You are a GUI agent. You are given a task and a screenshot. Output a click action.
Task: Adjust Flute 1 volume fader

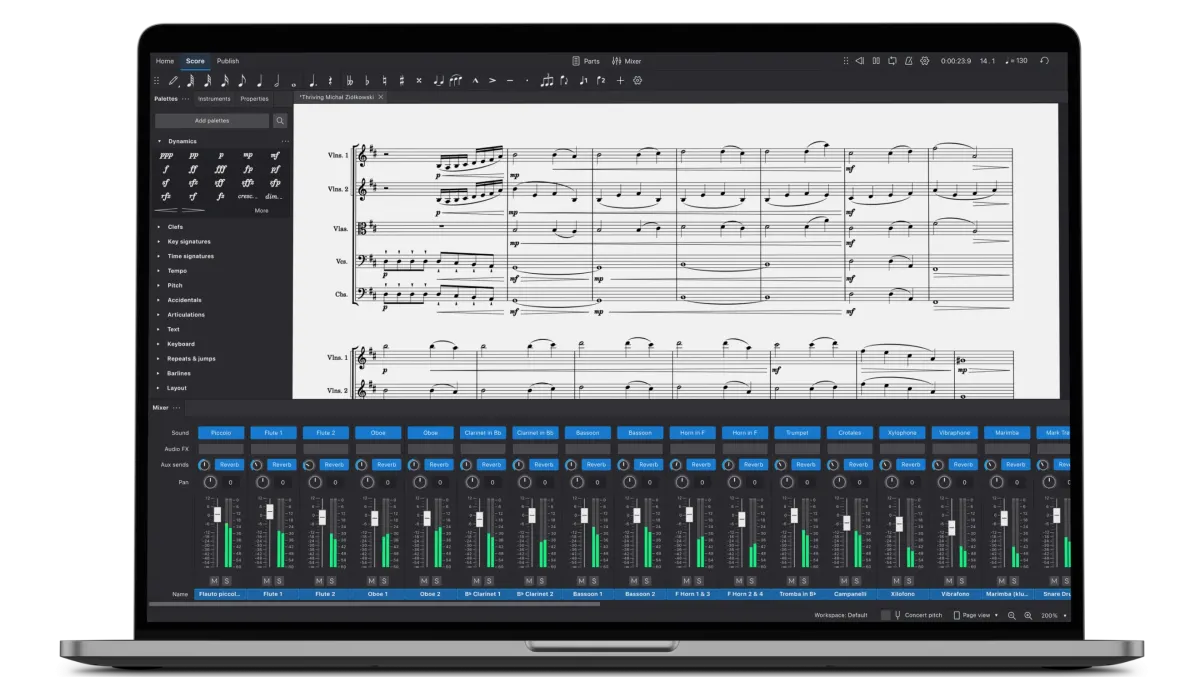[269, 512]
